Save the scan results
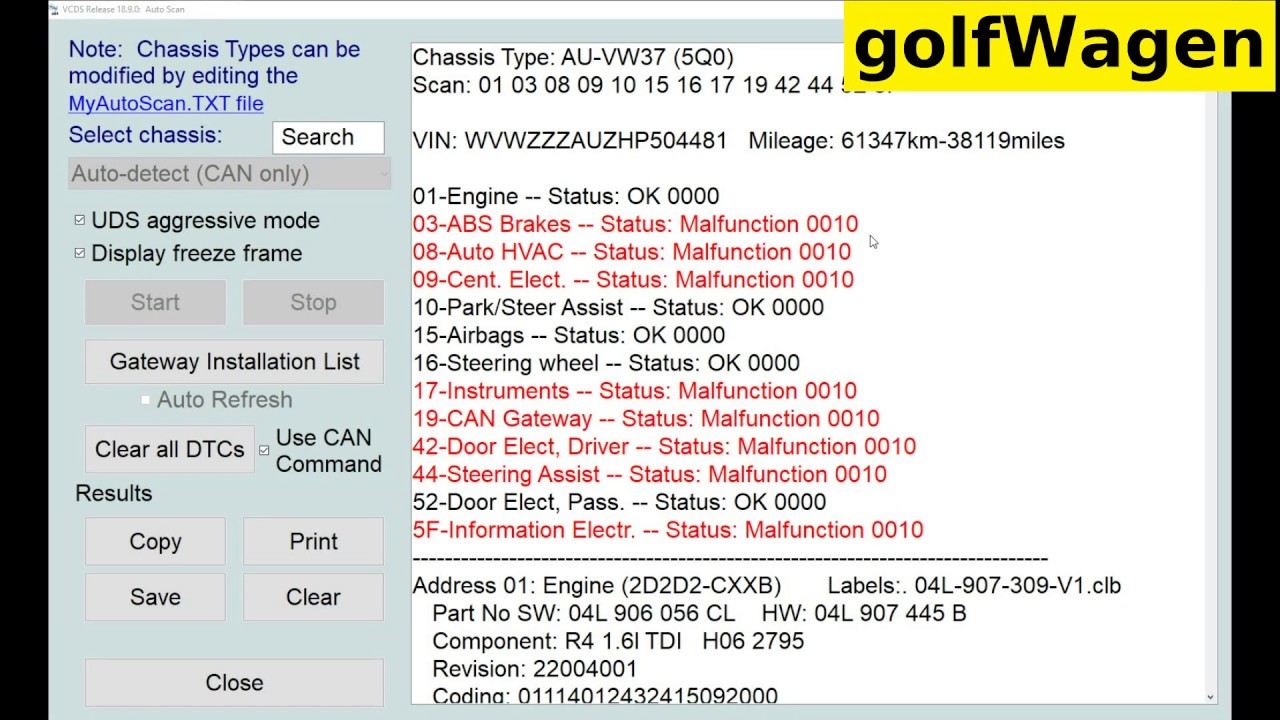Screen dimensions: 1280x720 pos(155,597)
